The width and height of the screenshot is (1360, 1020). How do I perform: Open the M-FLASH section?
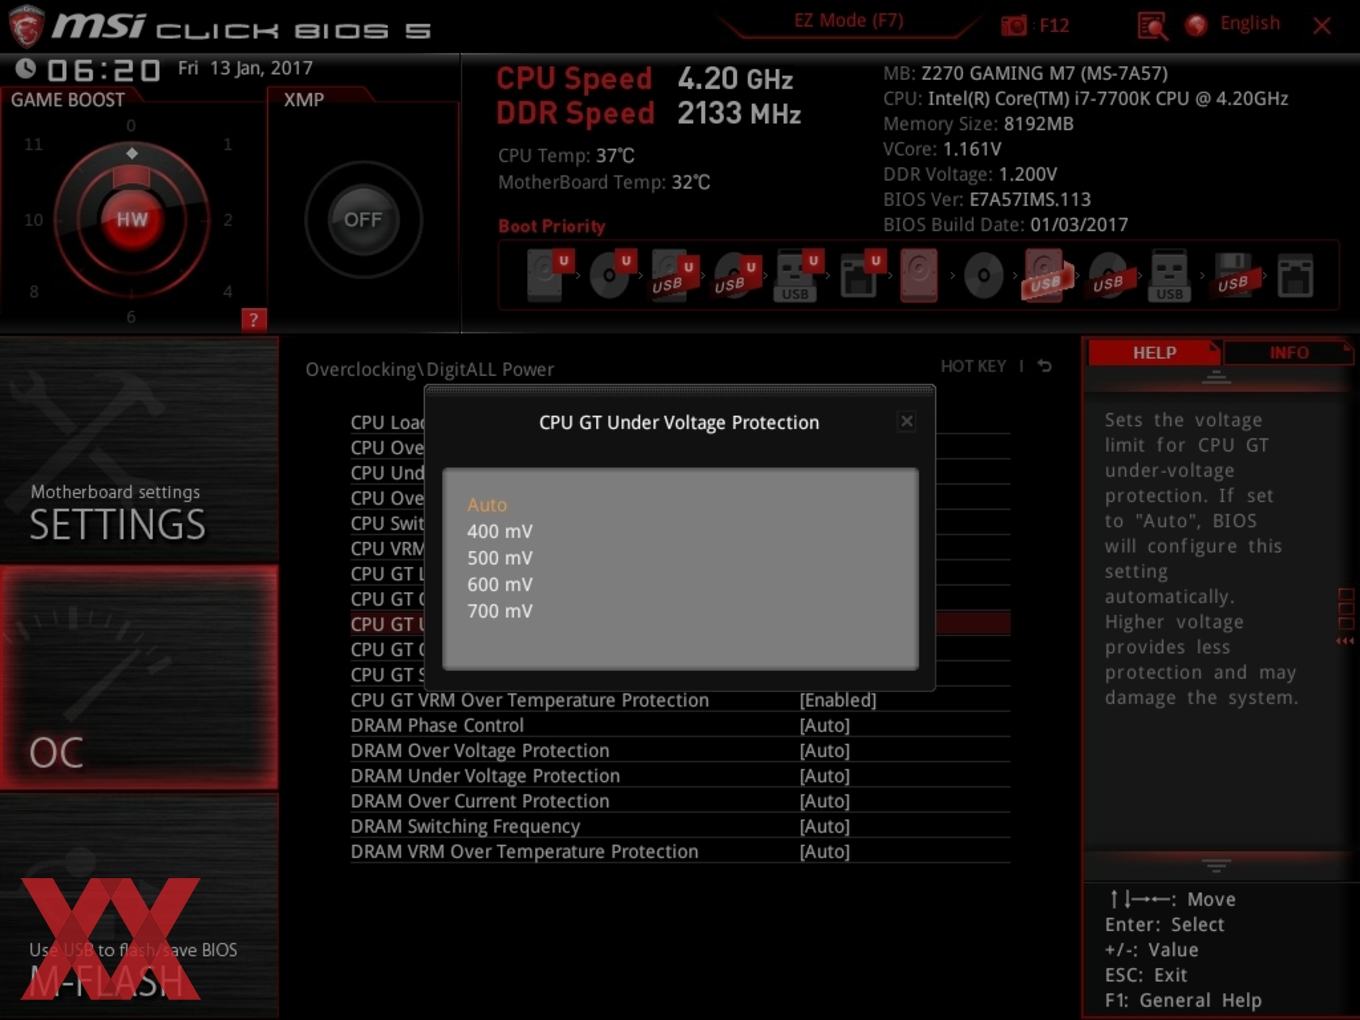[x=139, y=906]
